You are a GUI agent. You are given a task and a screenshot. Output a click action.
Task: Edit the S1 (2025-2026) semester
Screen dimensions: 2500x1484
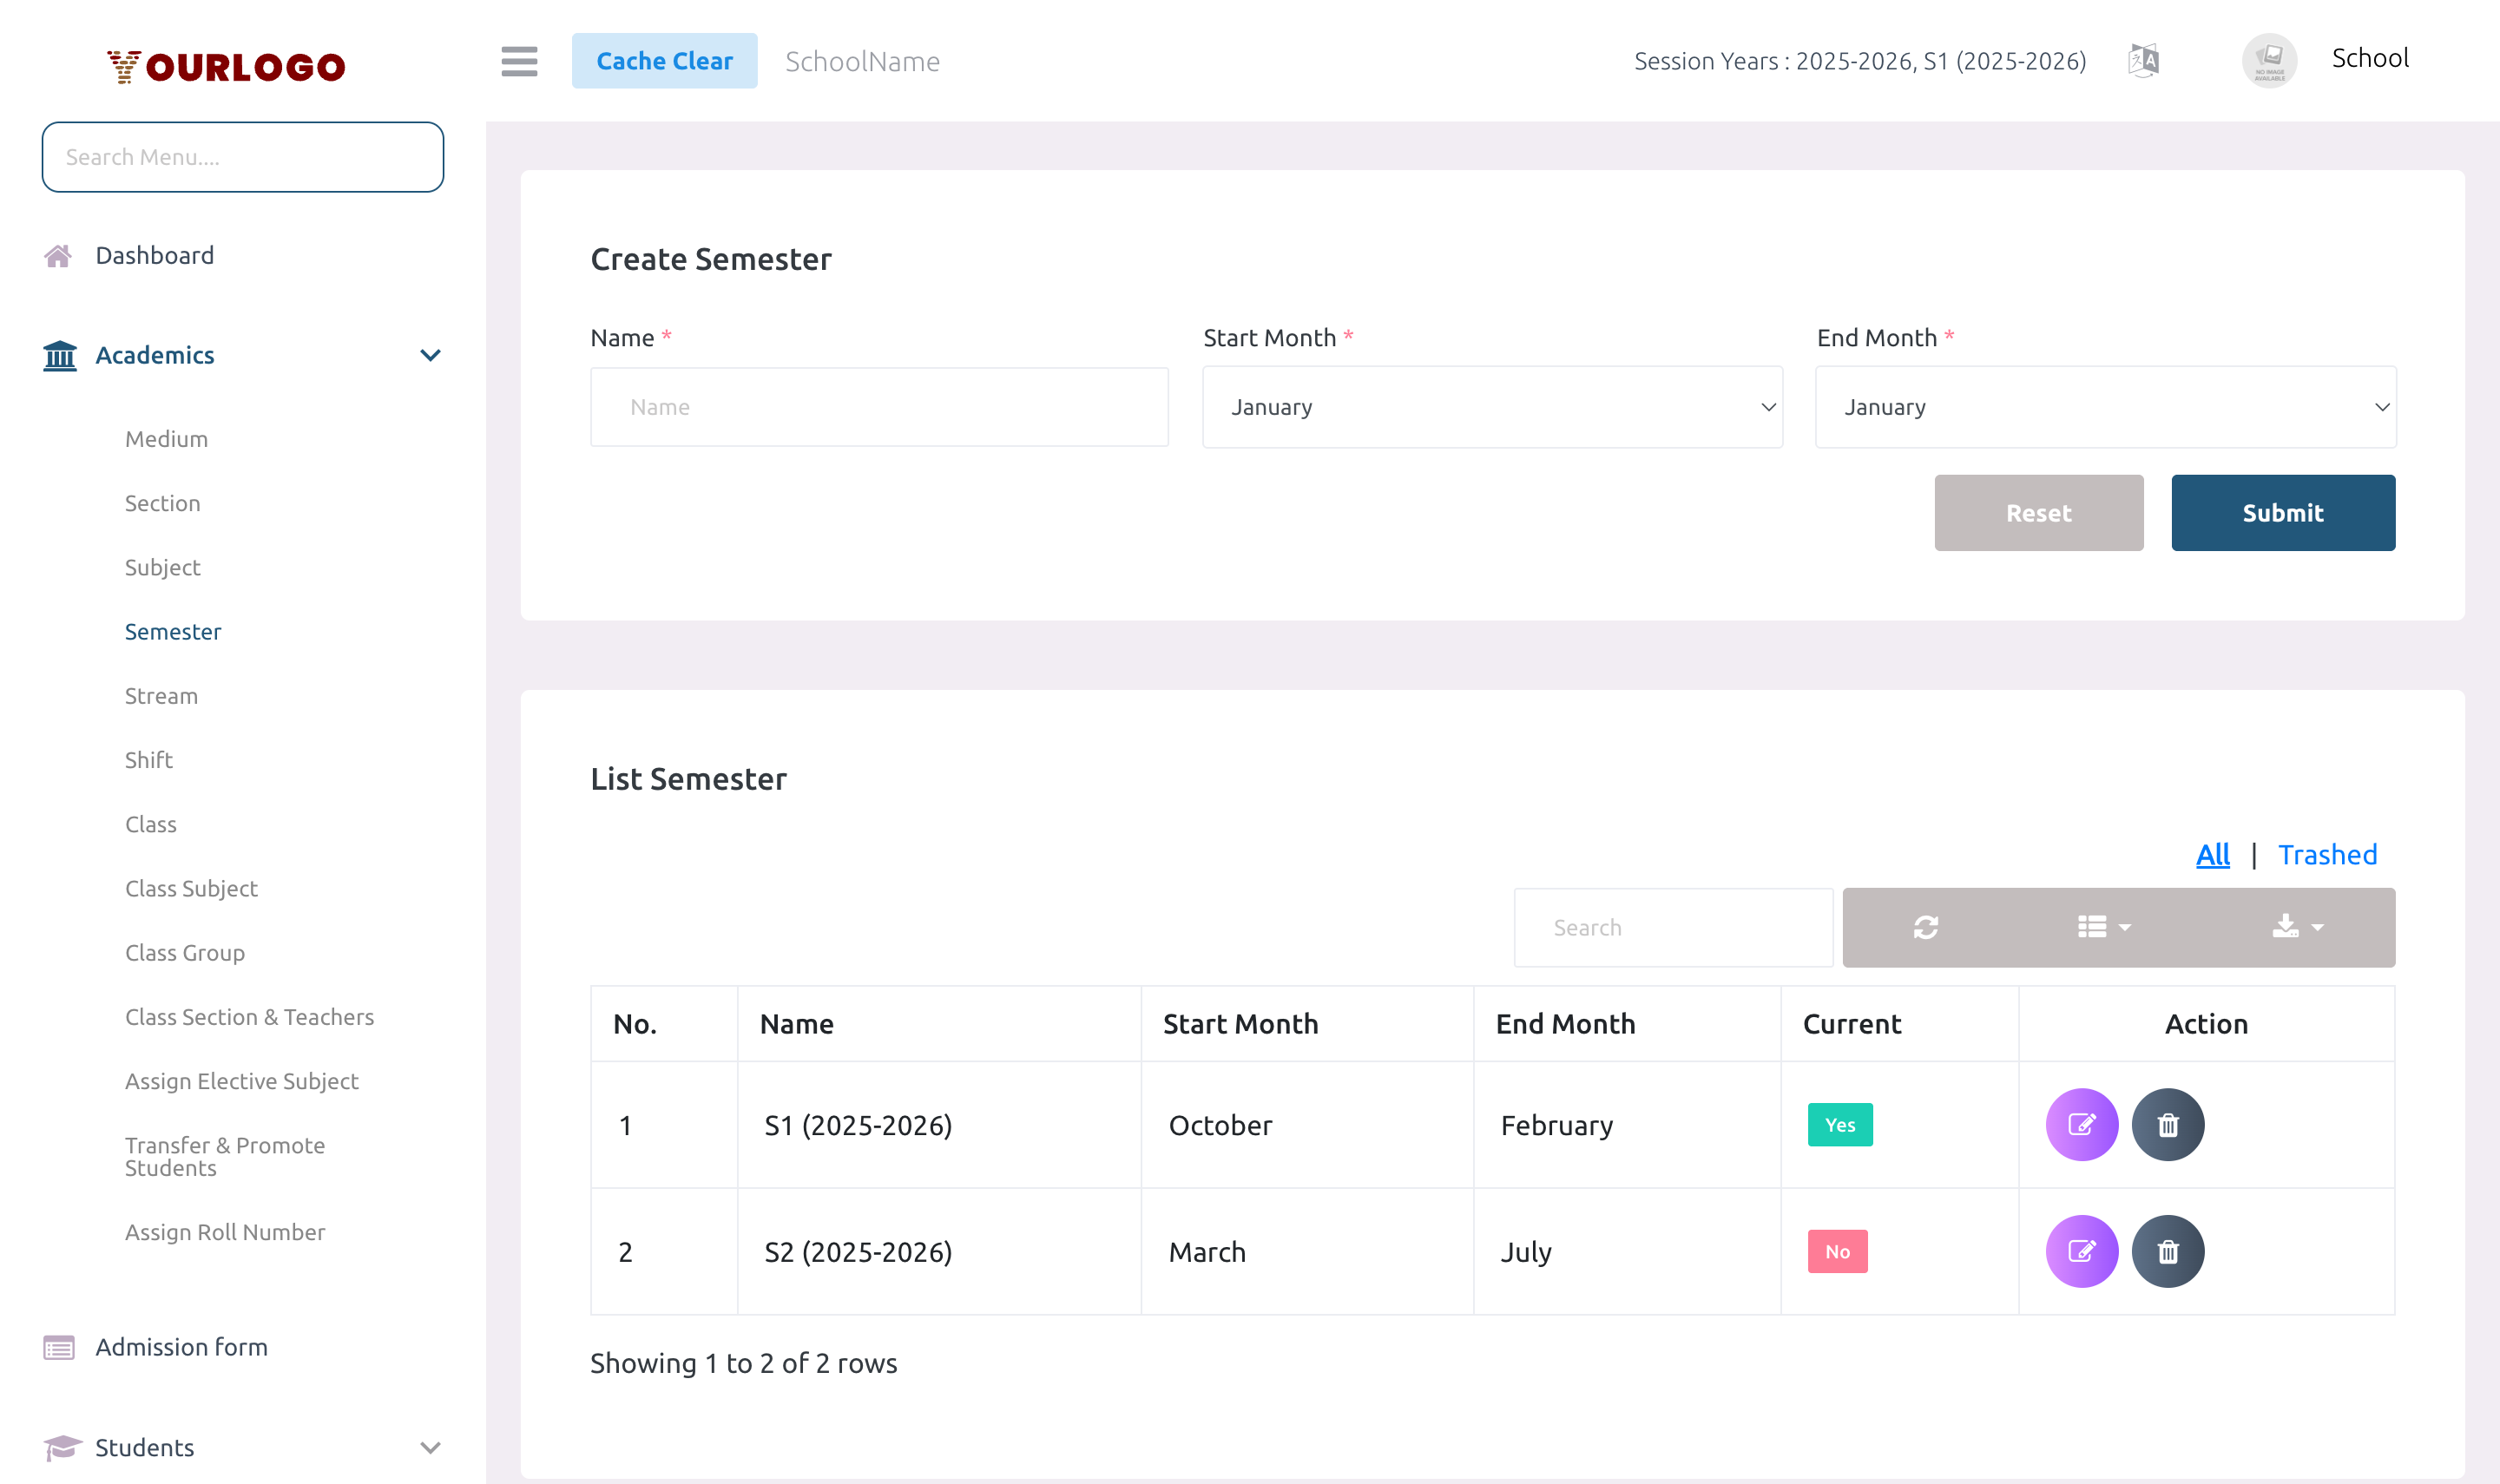click(2082, 1124)
